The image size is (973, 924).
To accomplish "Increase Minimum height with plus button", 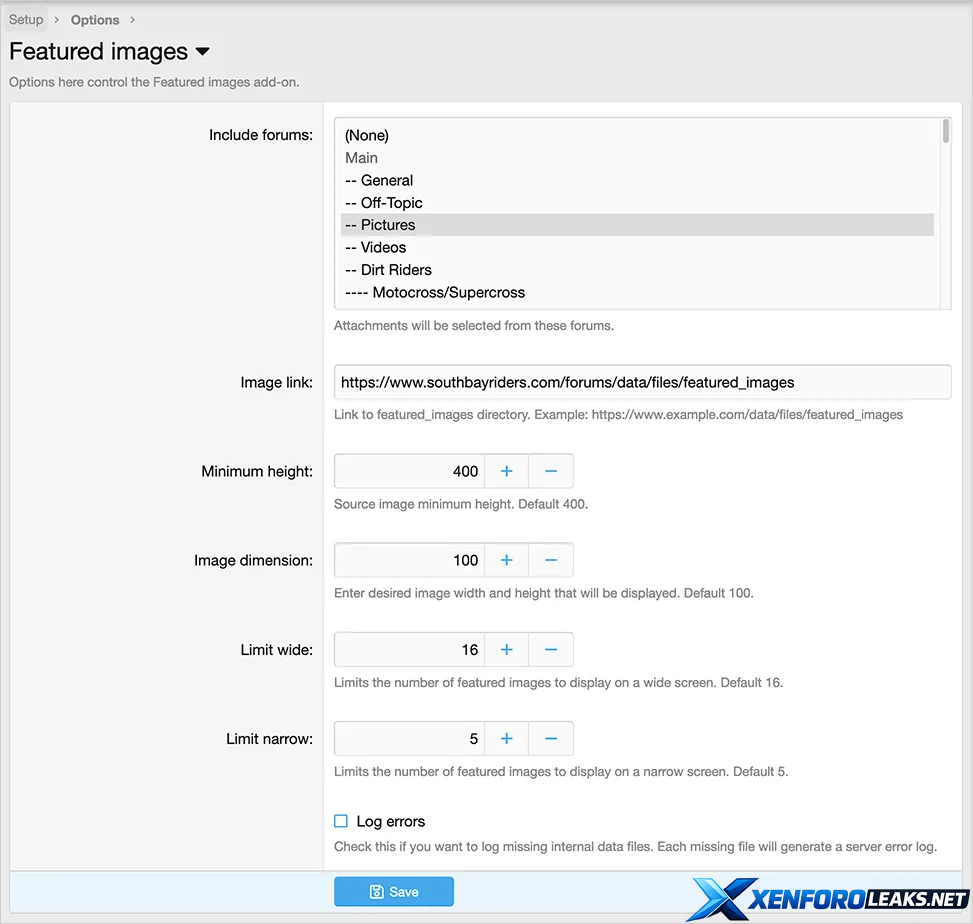I will [506, 471].
